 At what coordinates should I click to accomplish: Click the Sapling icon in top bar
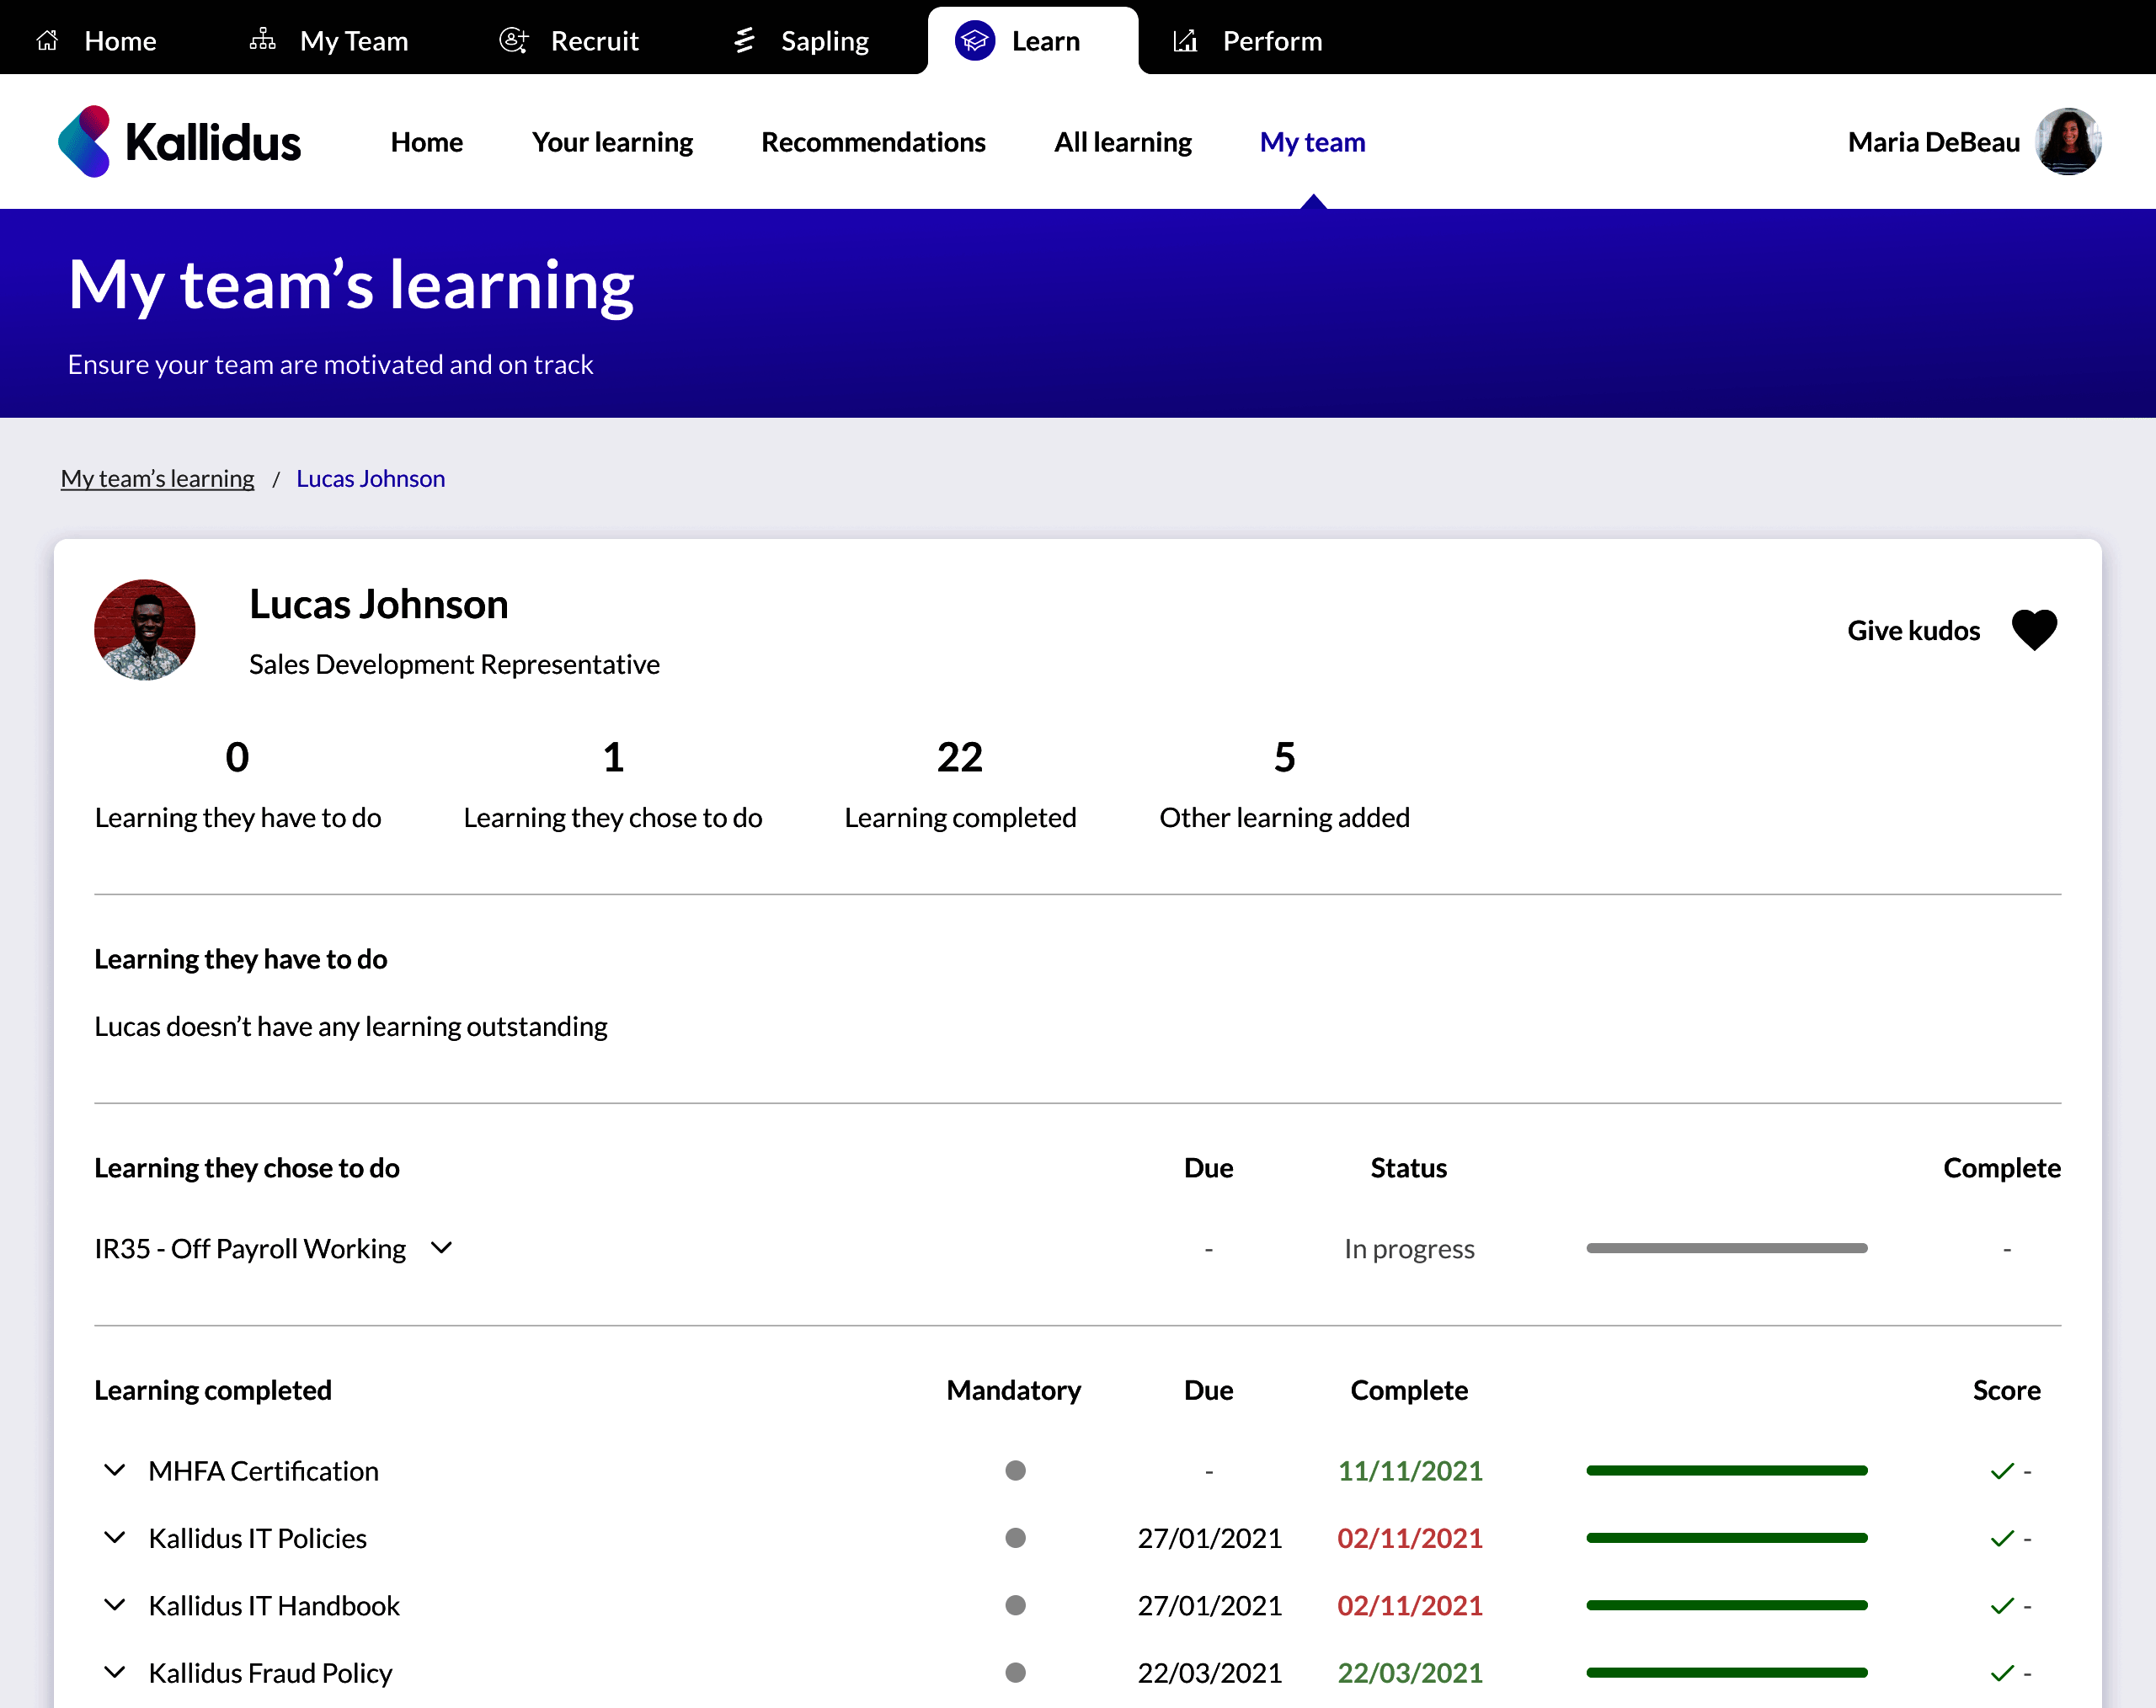pyautogui.click(x=744, y=40)
